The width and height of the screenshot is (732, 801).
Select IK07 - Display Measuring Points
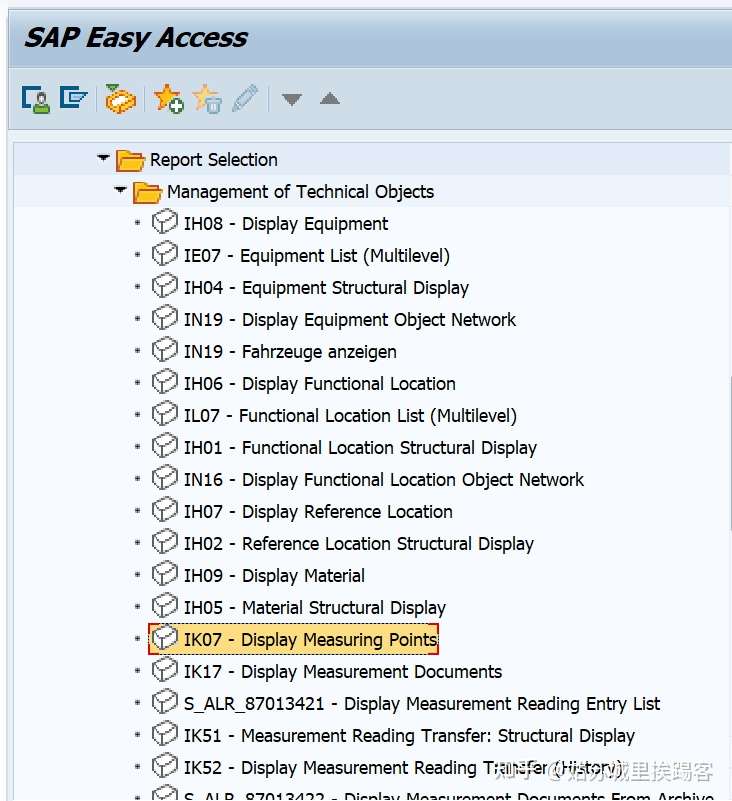click(311, 640)
